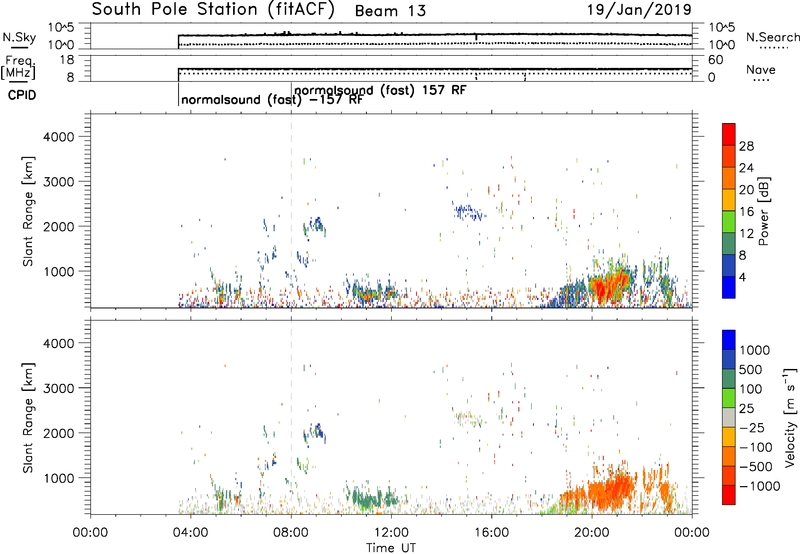Click the strong red power echo near 20:30

[607, 286]
